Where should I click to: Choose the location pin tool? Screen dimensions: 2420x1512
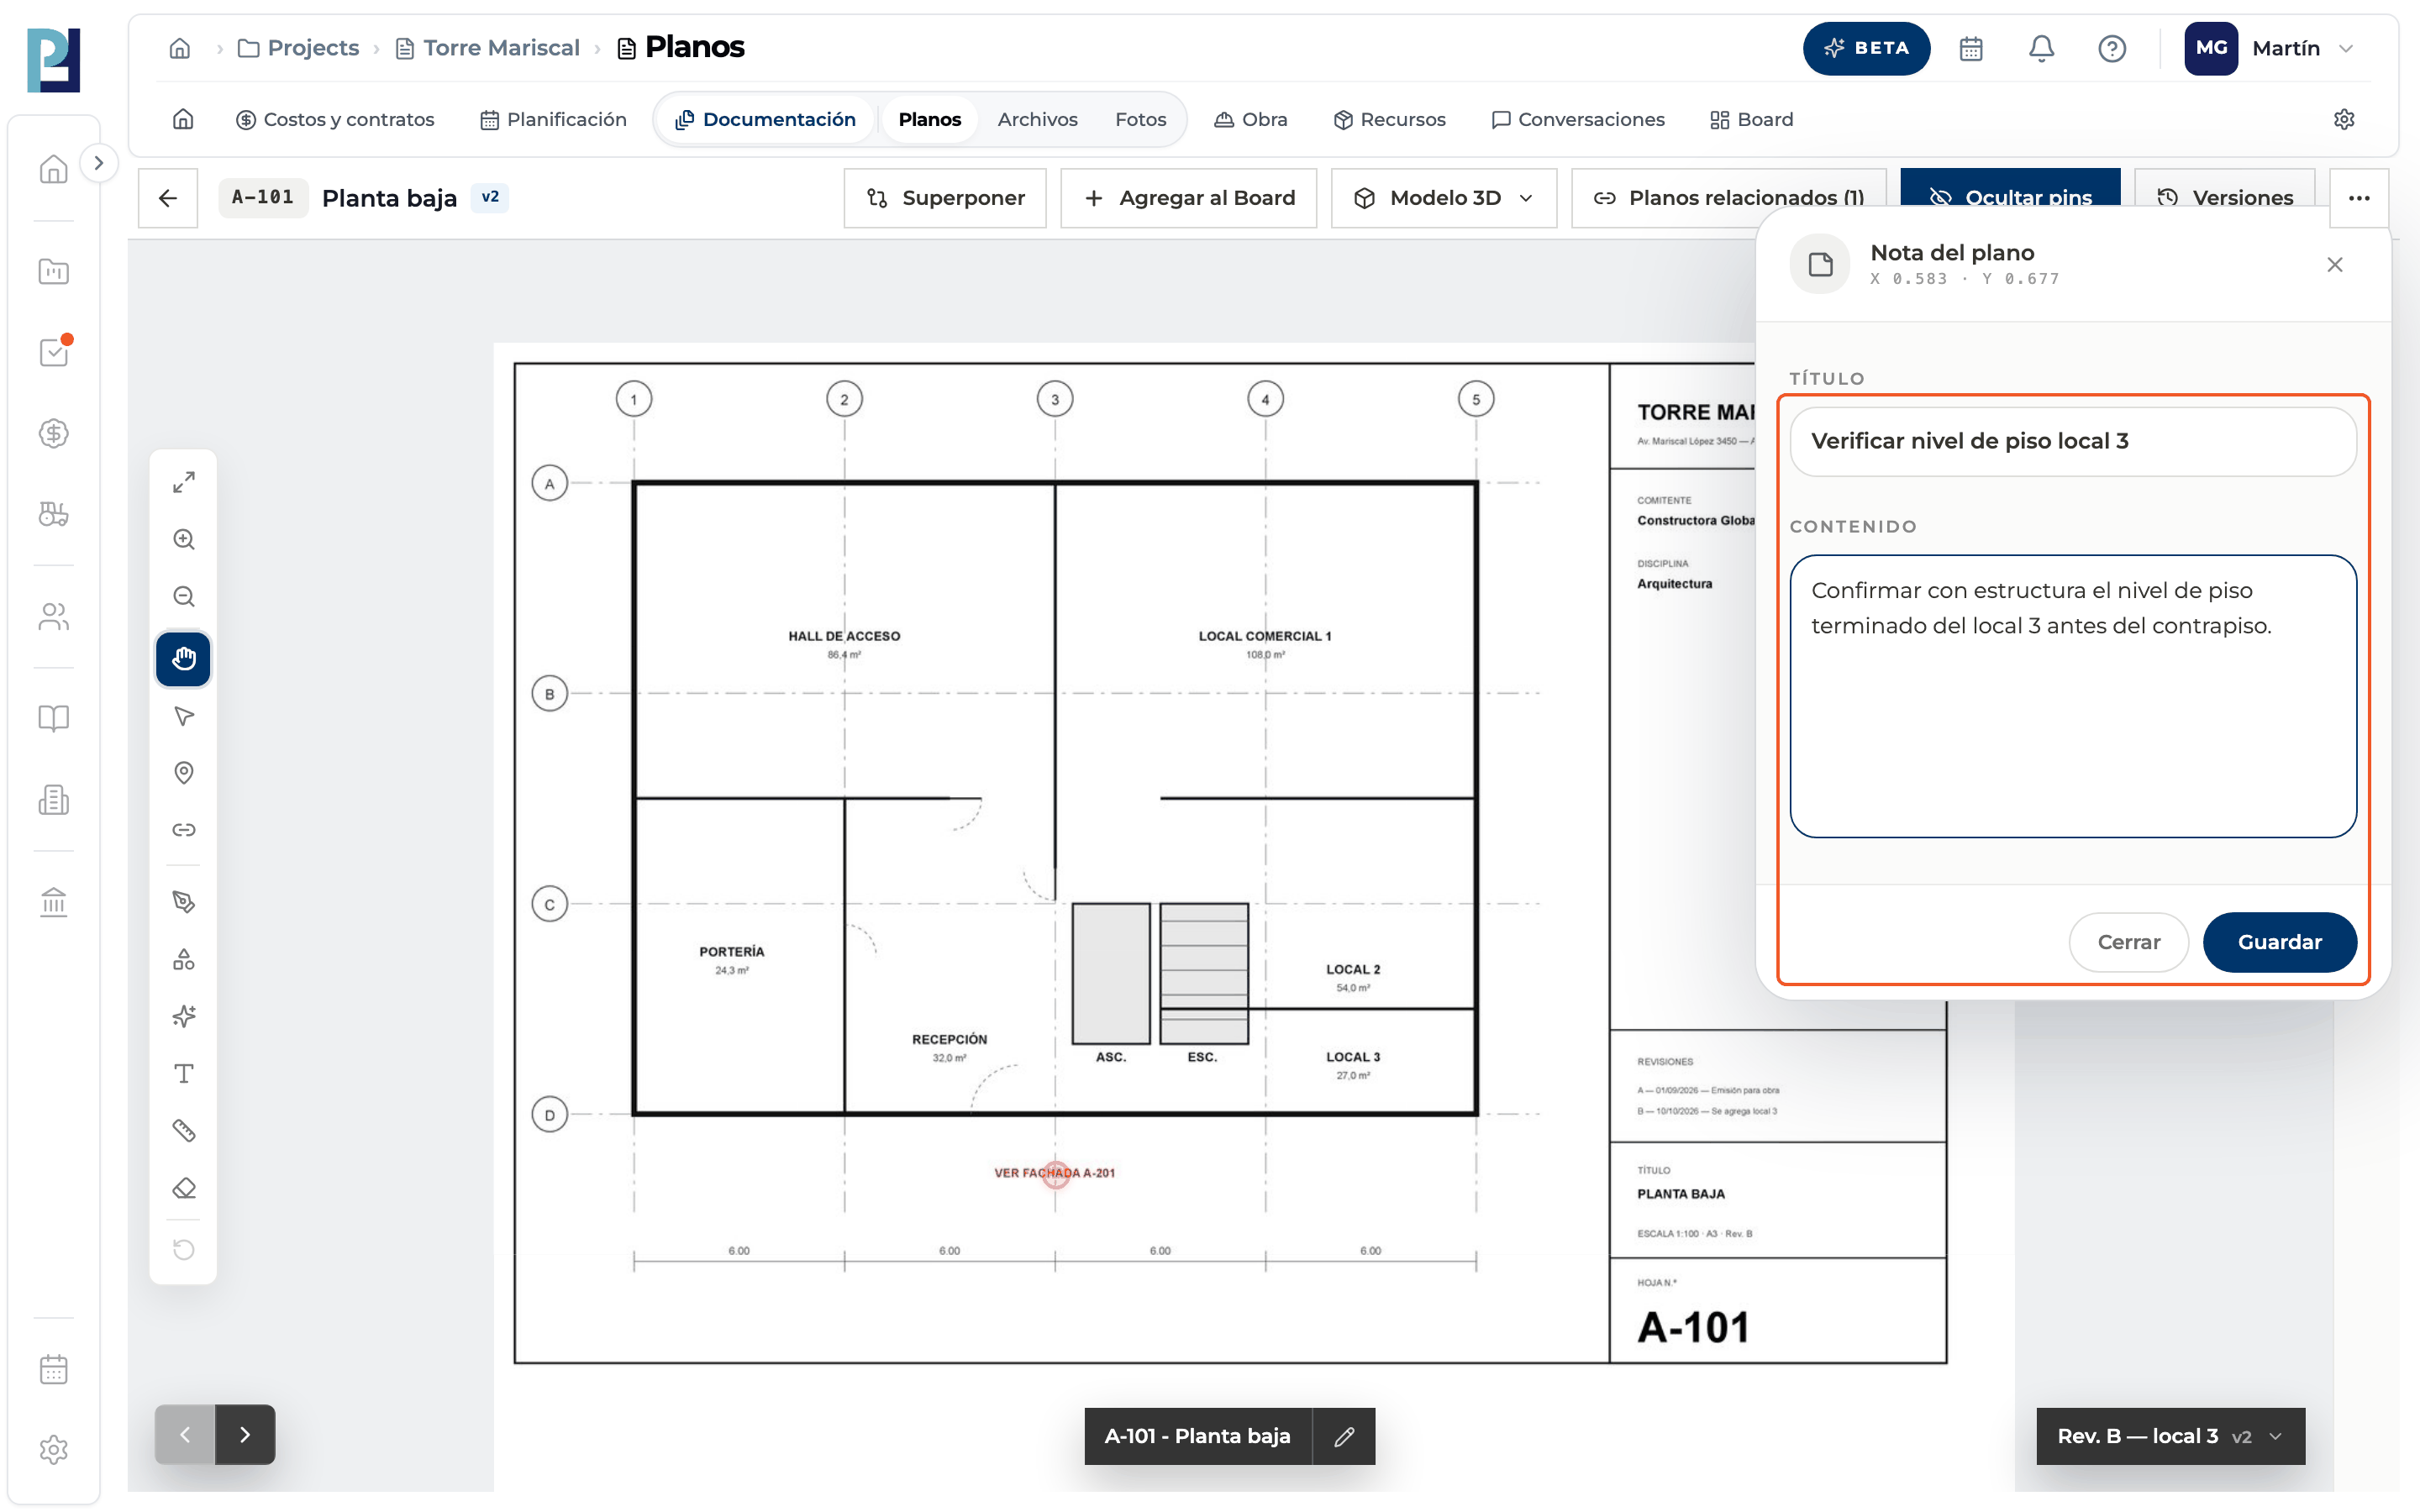coord(183,773)
